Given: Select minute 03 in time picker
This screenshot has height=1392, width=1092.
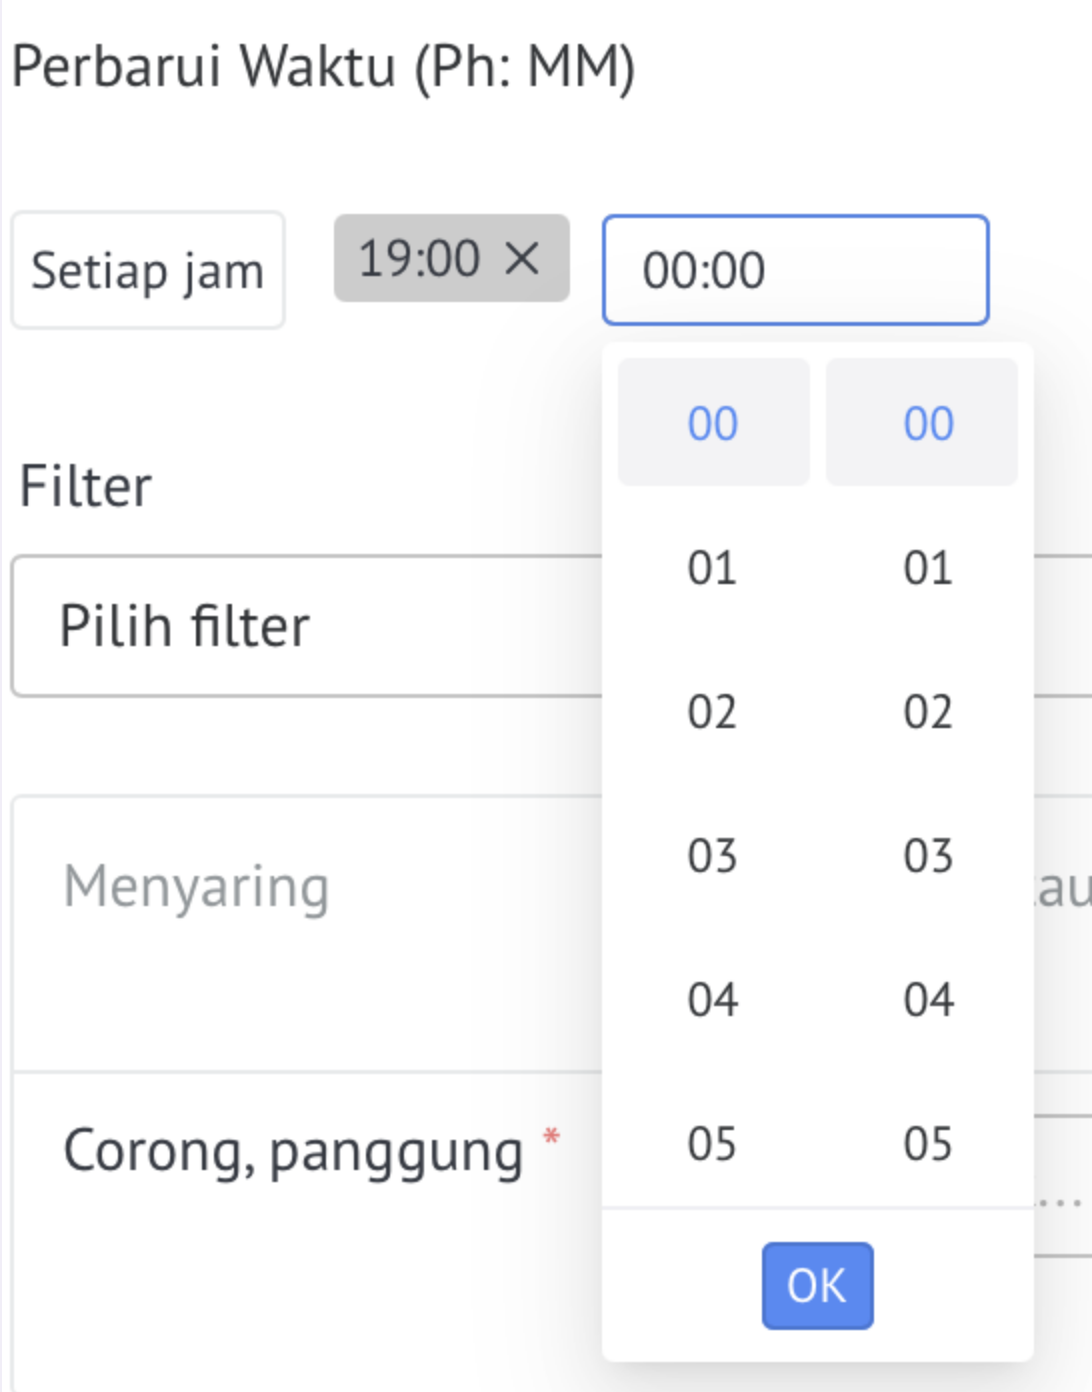Looking at the screenshot, I should [x=921, y=855].
